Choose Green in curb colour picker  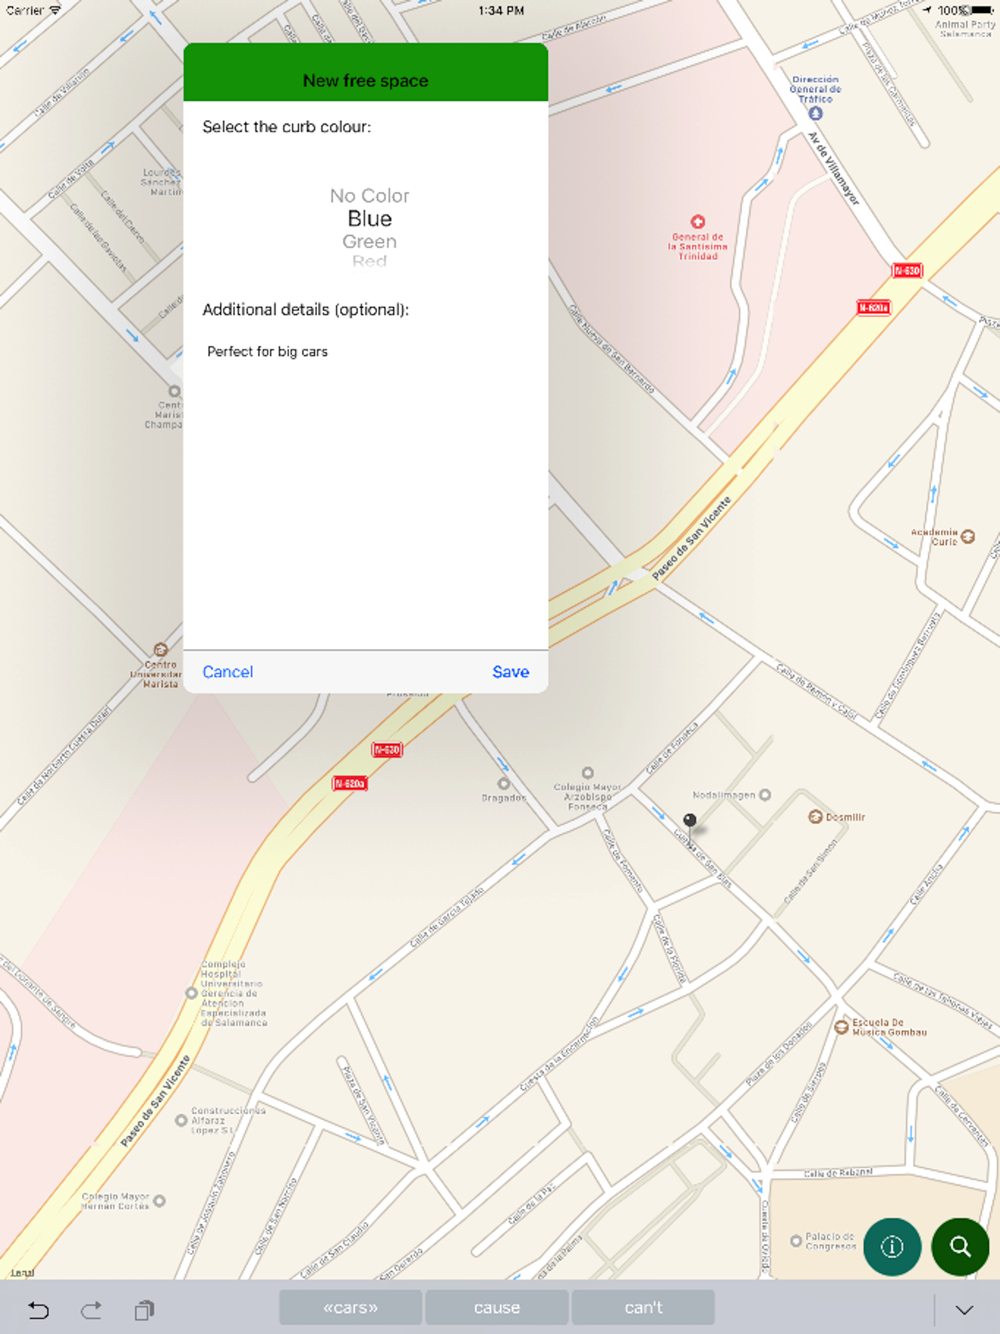[369, 241]
